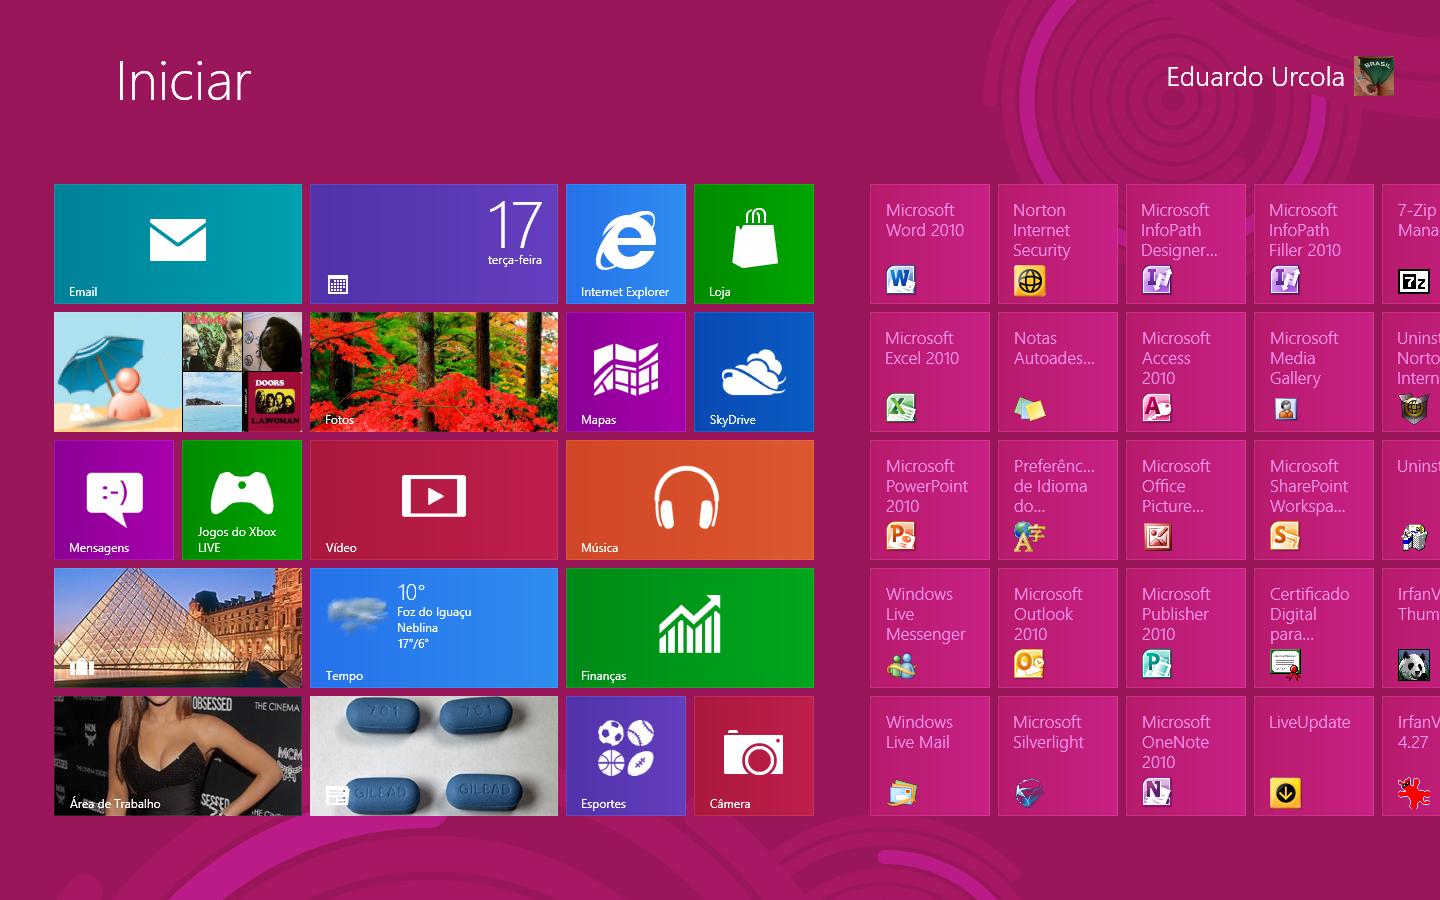Viewport: 1440px width, 900px height.
Task: Open the Finanças chart tile
Action: coord(689,627)
